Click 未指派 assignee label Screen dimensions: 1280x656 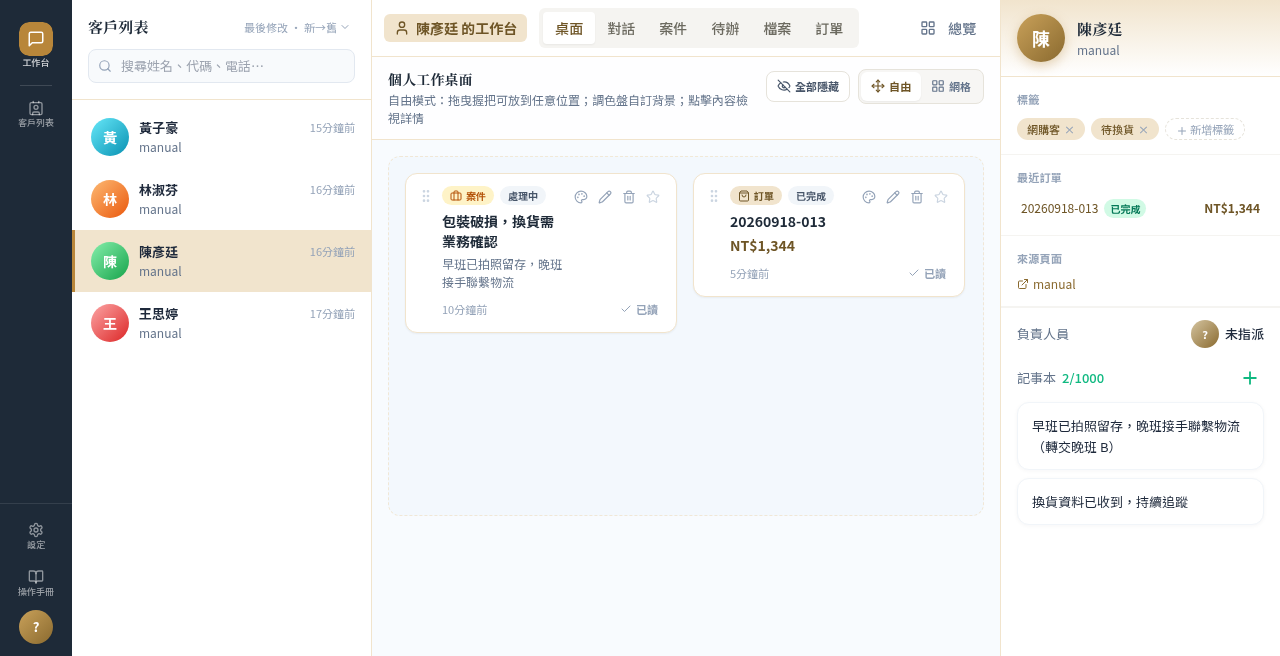click(1244, 334)
